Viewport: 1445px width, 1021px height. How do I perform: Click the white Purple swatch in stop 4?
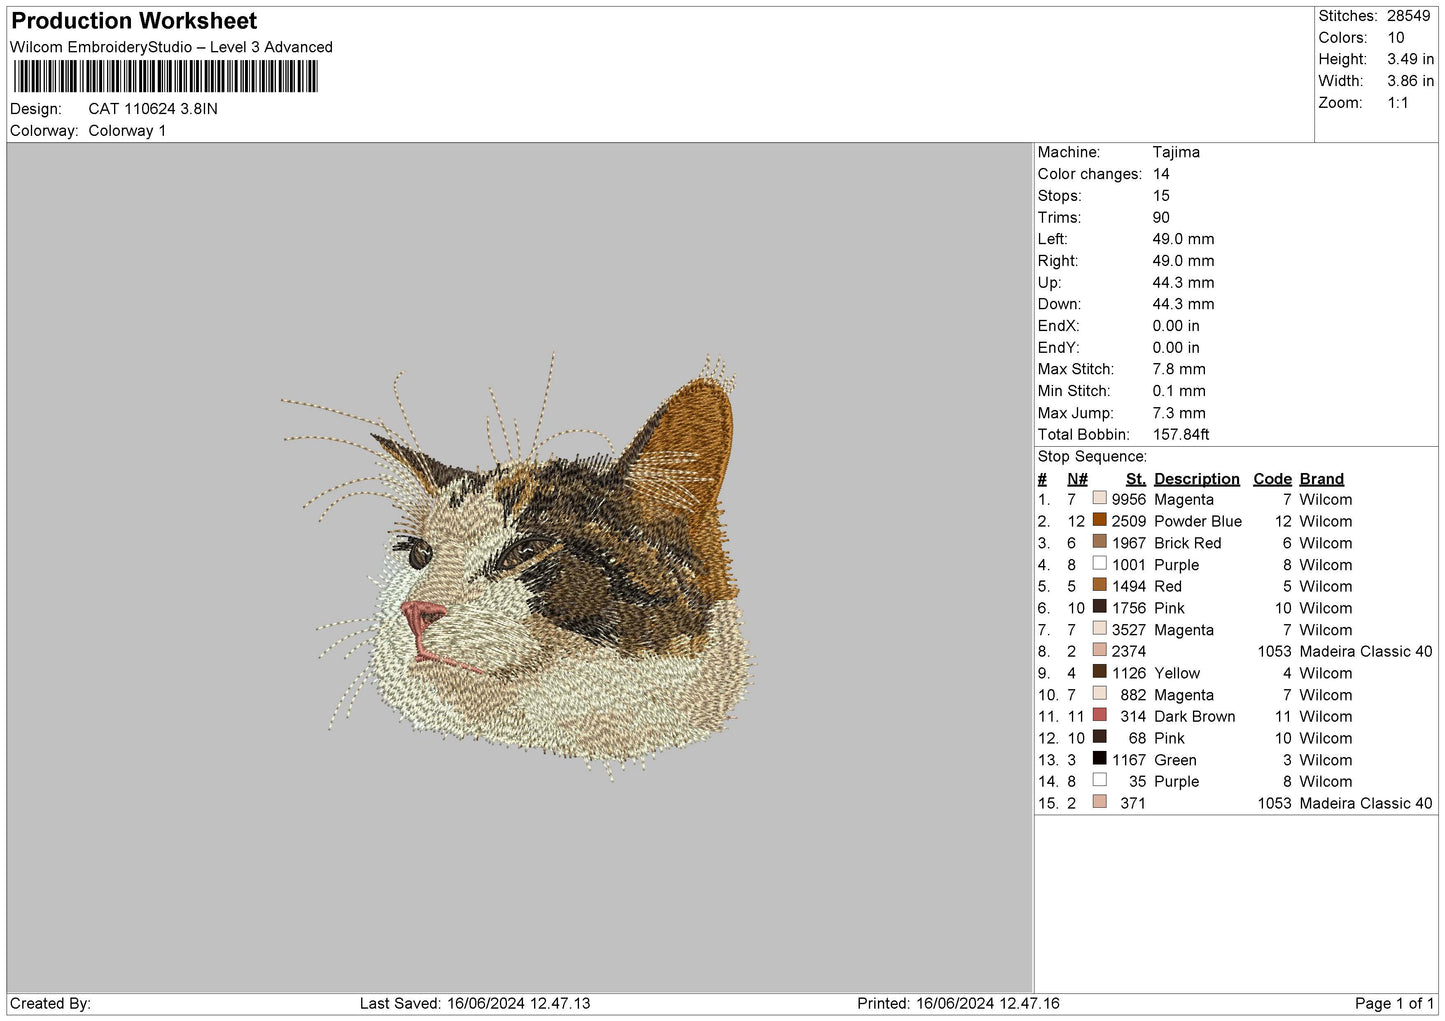1099,563
